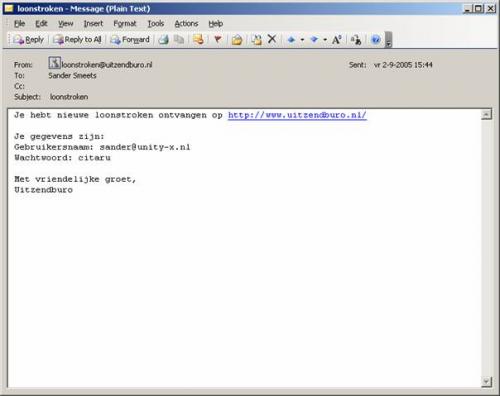Click the signature text 'Uitzendburo'
This screenshot has height=396, width=500.
[43, 190]
